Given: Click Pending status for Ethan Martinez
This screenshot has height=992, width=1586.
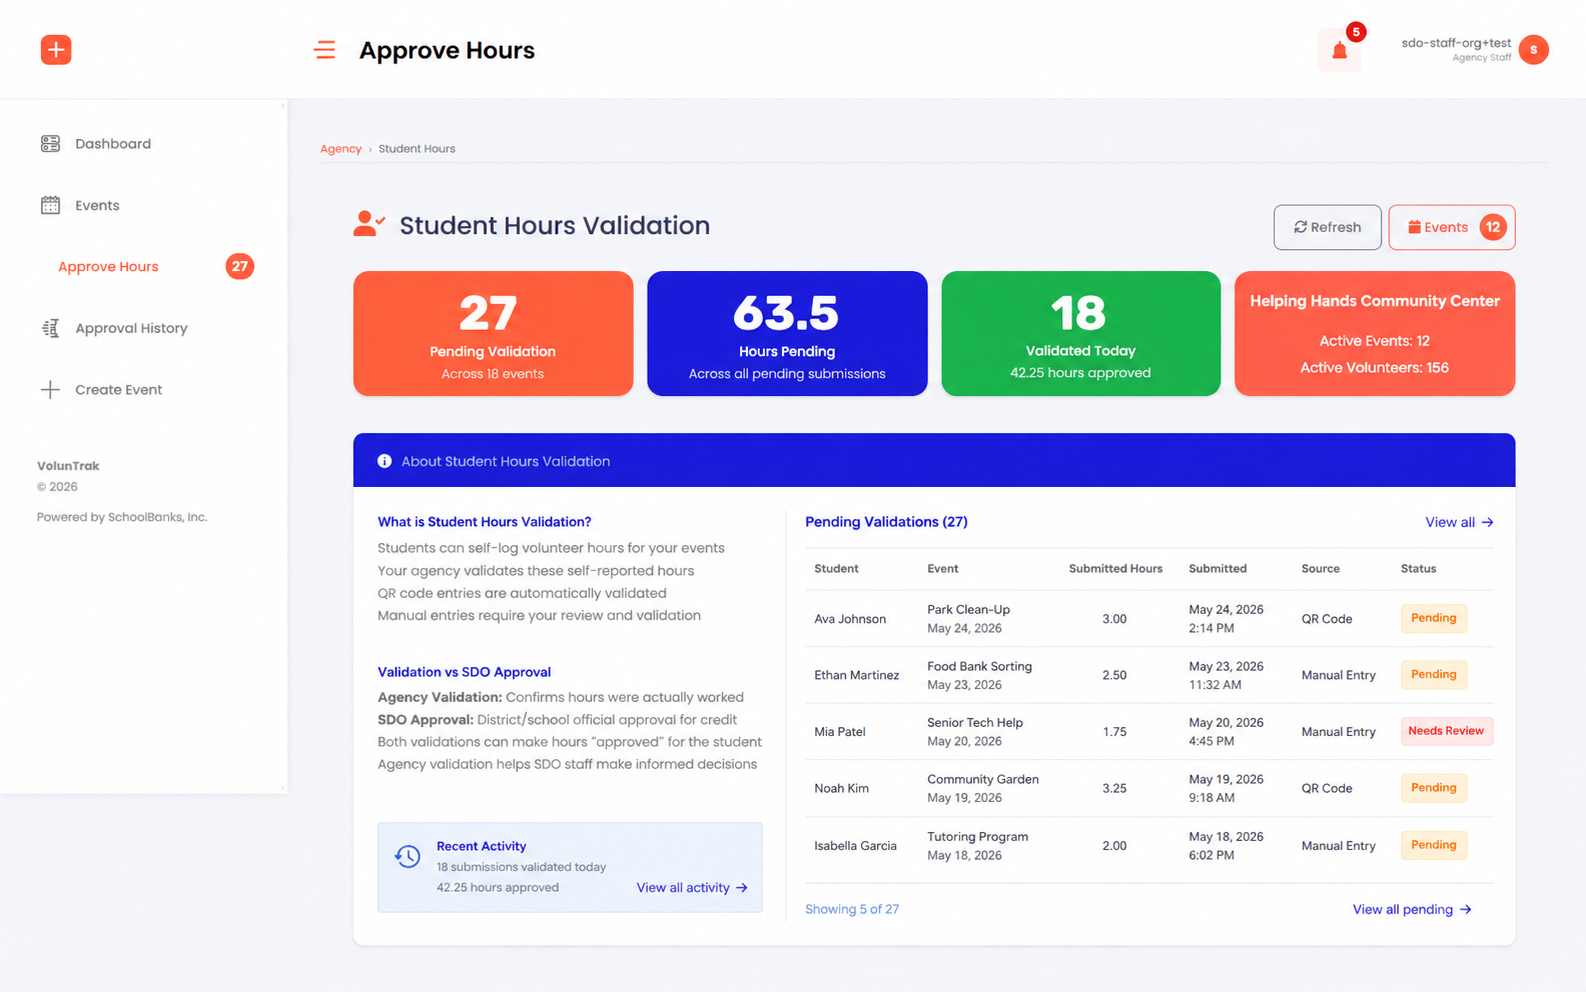Looking at the screenshot, I should click(x=1433, y=674).
